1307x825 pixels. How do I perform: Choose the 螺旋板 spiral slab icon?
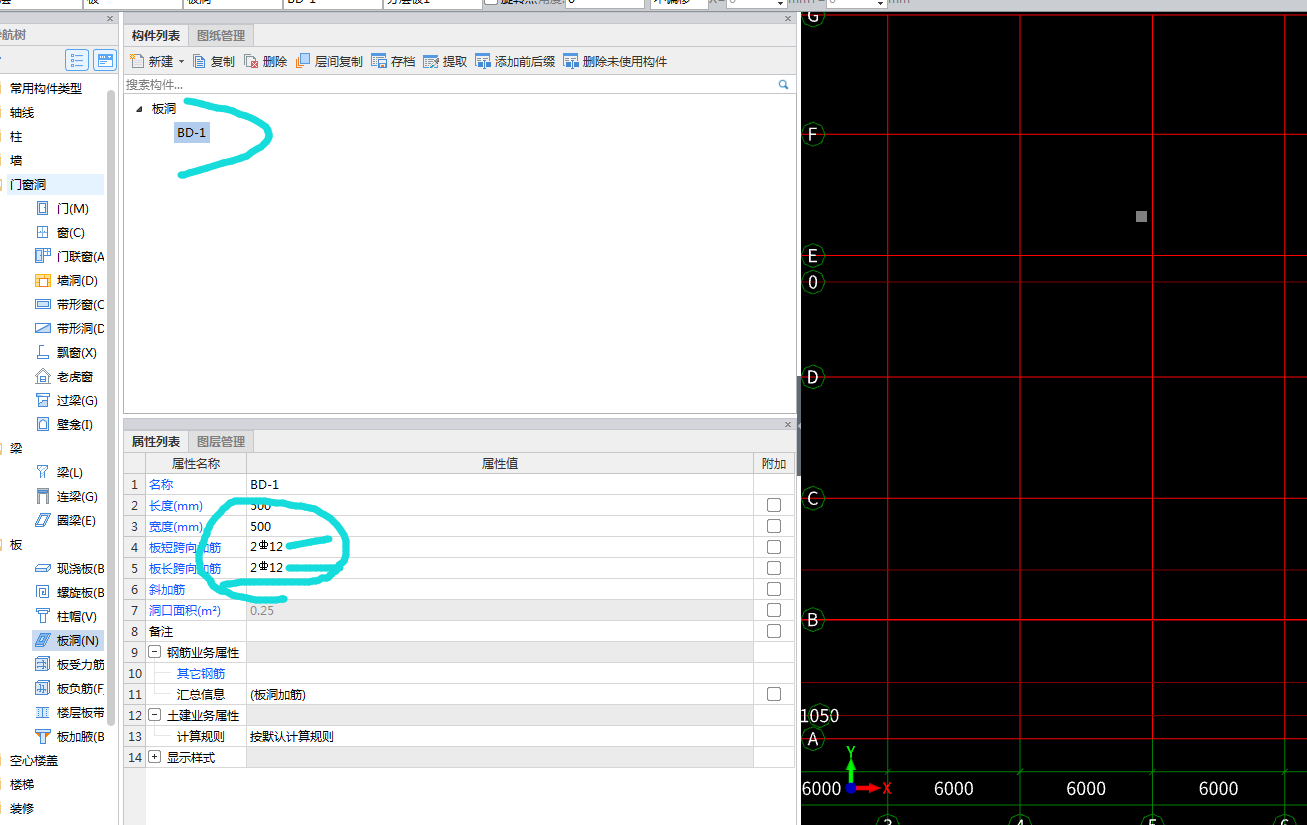42,592
